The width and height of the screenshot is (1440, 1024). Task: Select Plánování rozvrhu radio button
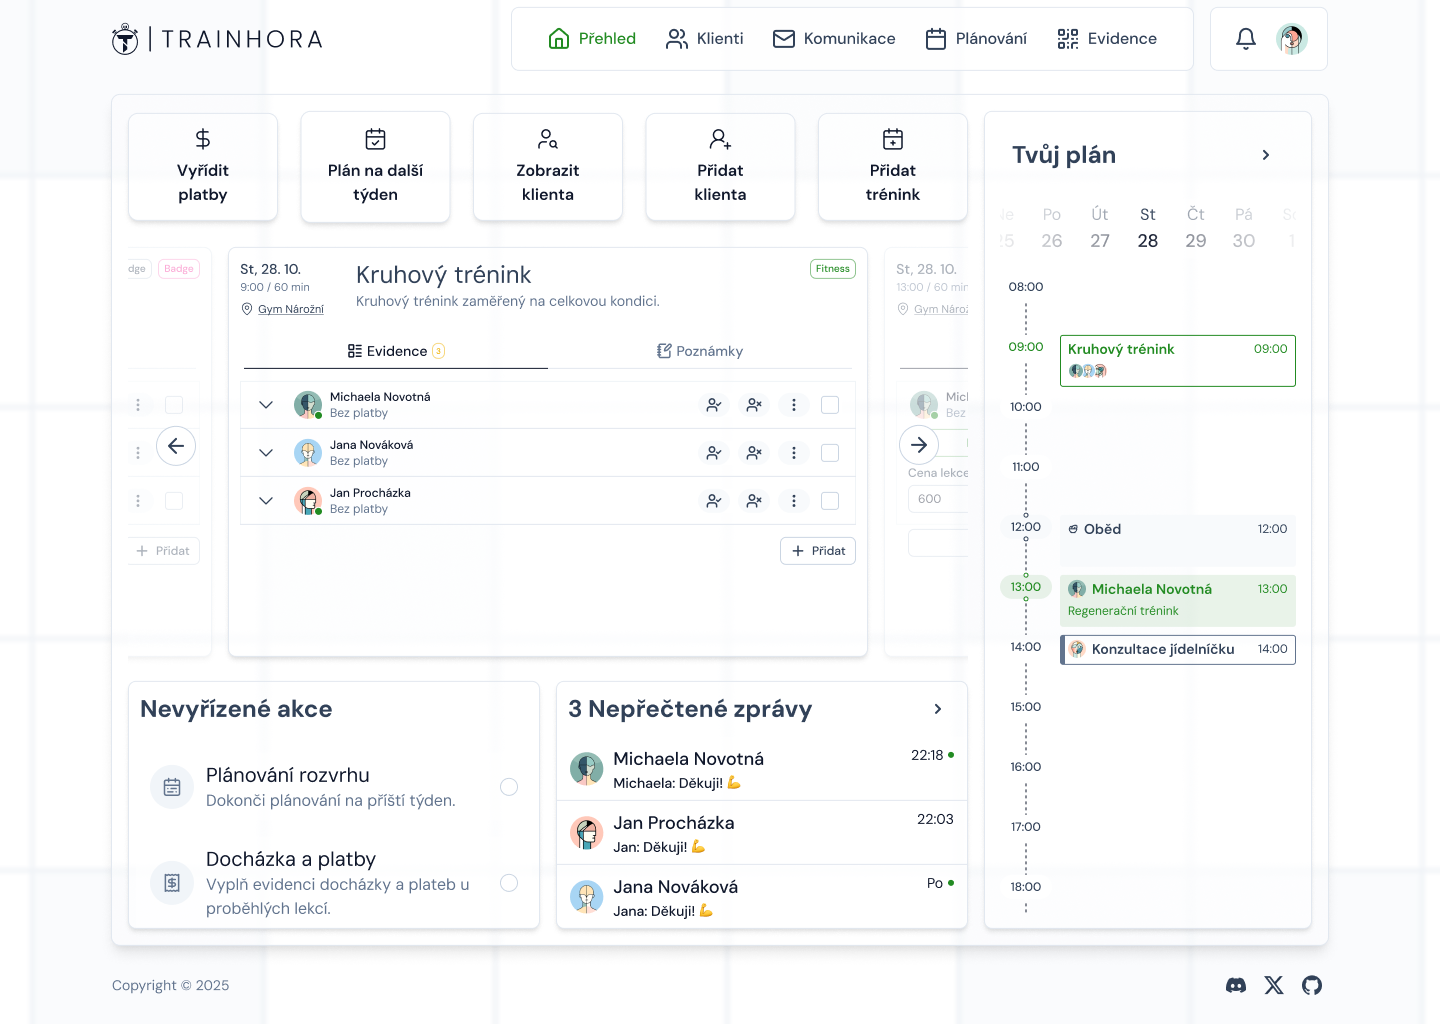[509, 787]
